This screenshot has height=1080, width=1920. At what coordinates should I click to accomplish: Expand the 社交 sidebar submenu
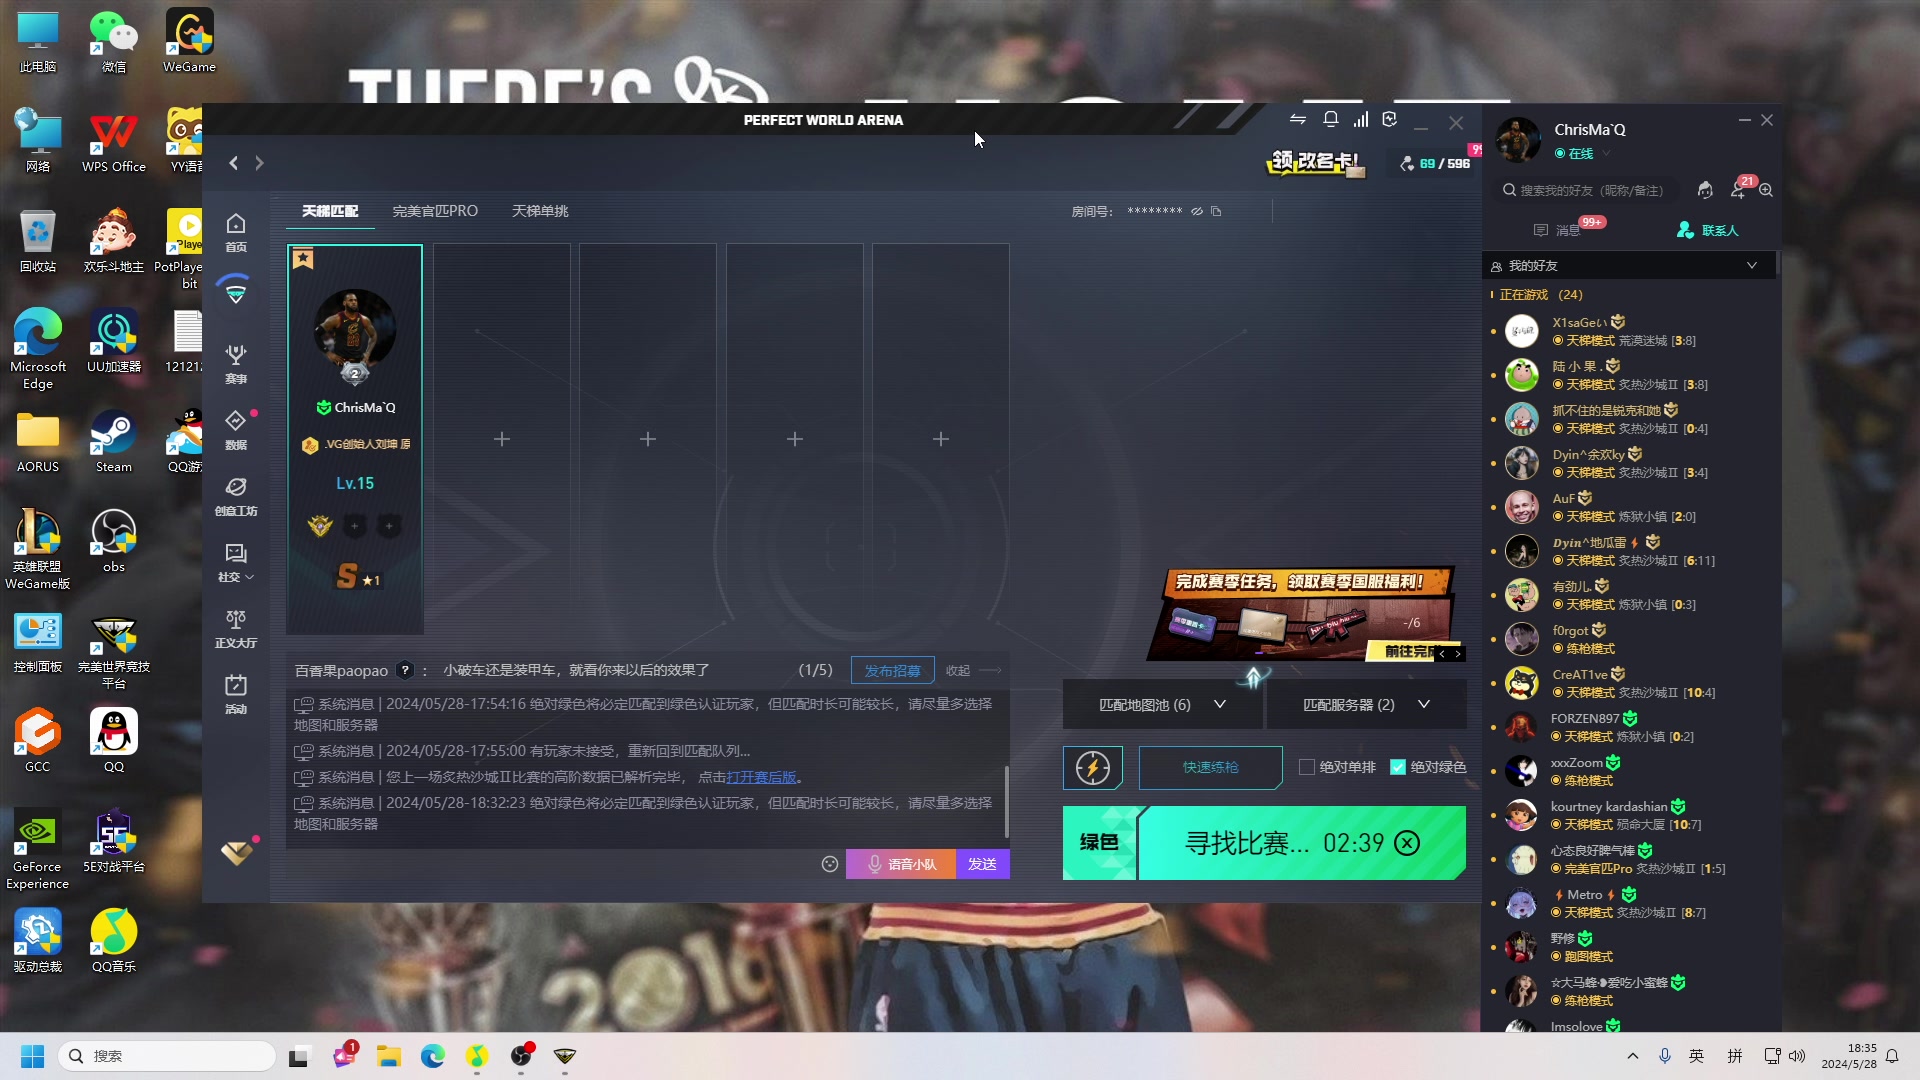pyautogui.click(x=236, y=562)
